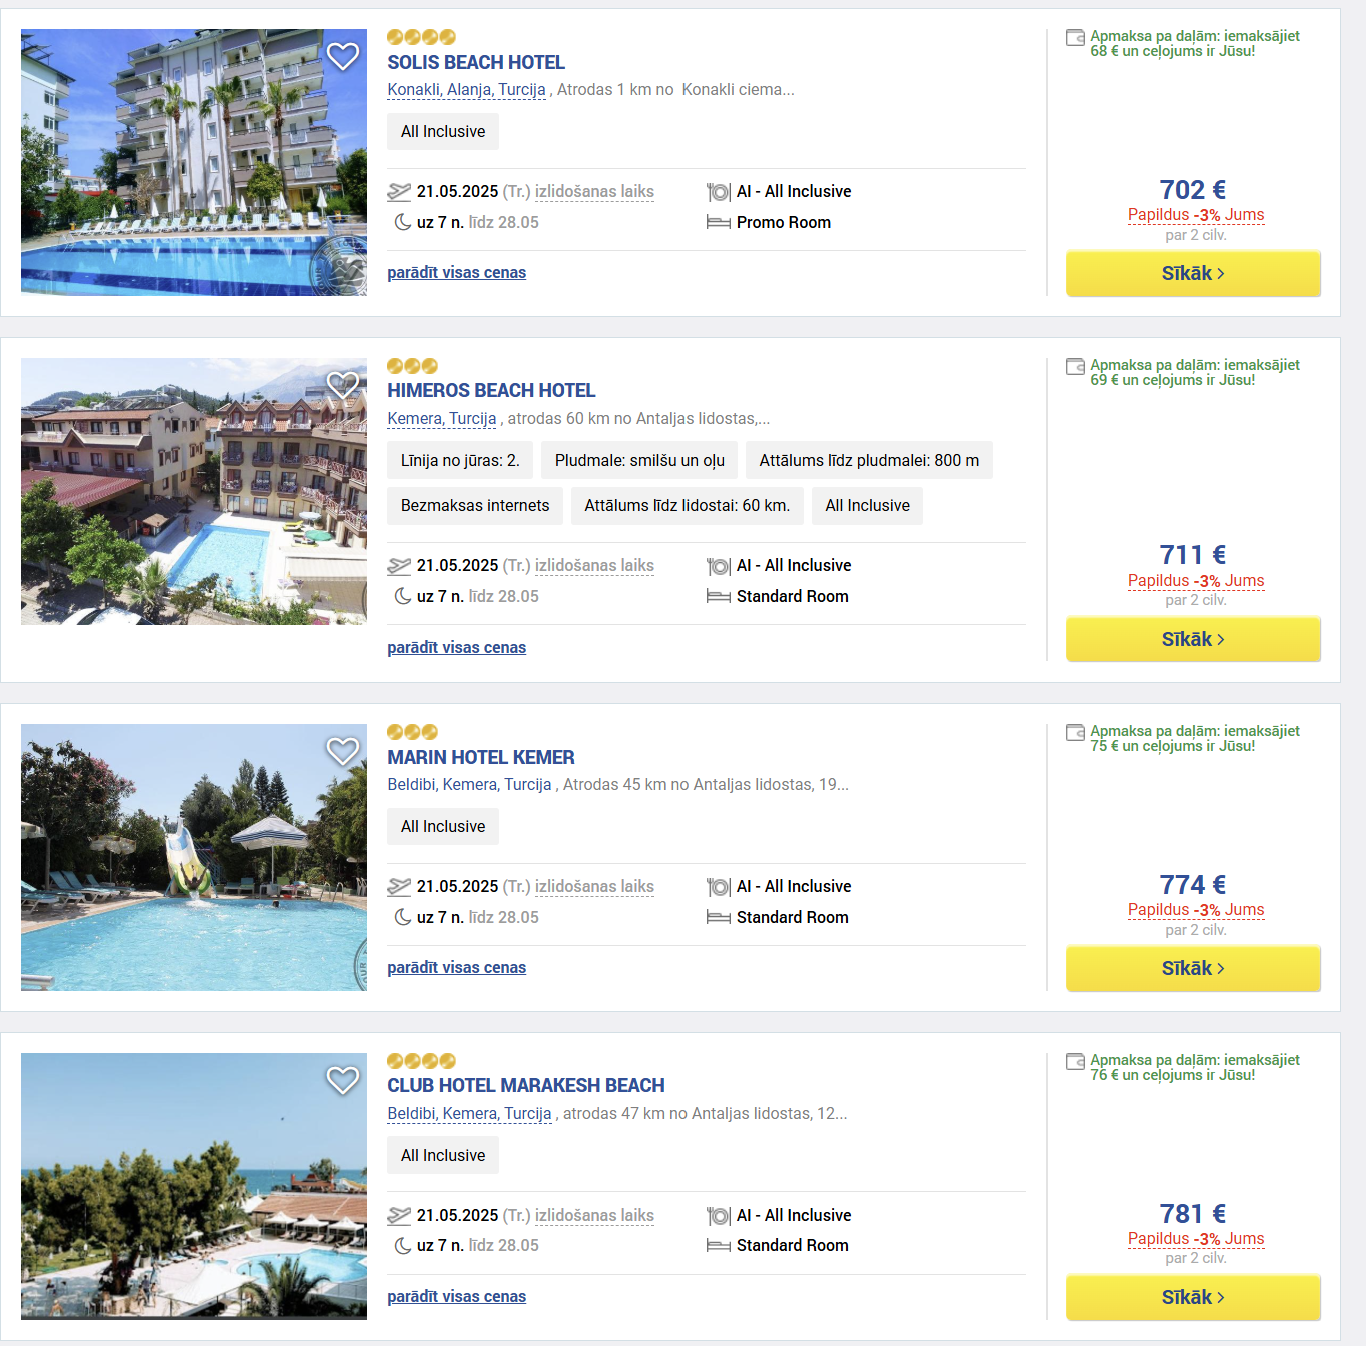Add Marin Hotel Kemer to favorites heart
This screenshot has height=1346, width=1366.
point(343,751)
